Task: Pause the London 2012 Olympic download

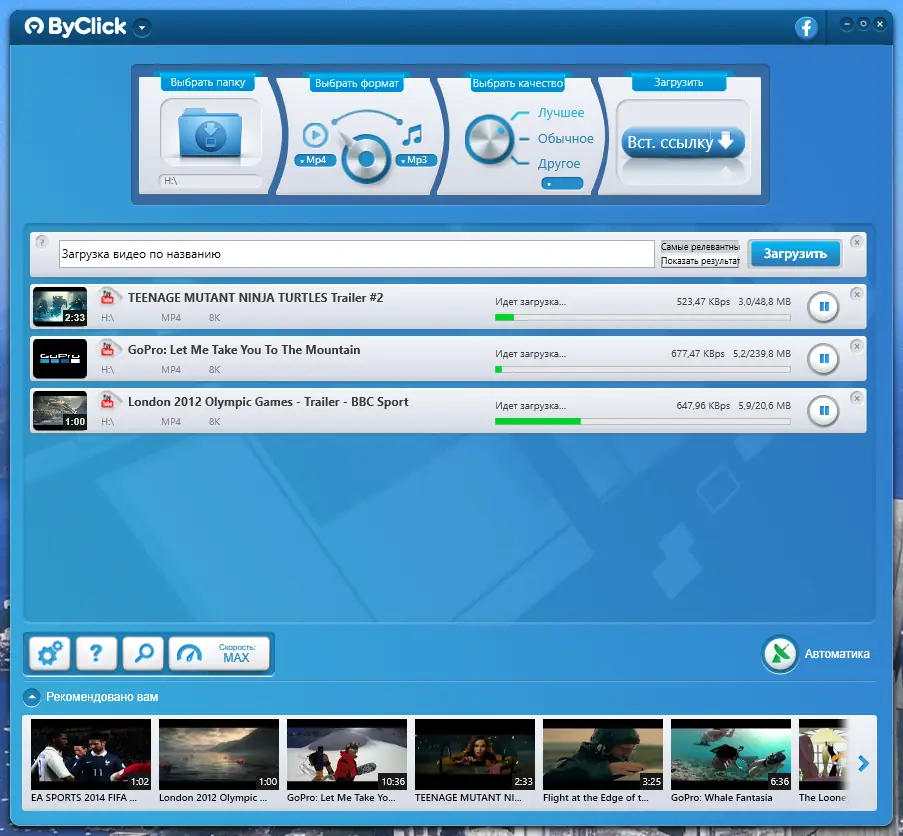Action: [824, 411]
